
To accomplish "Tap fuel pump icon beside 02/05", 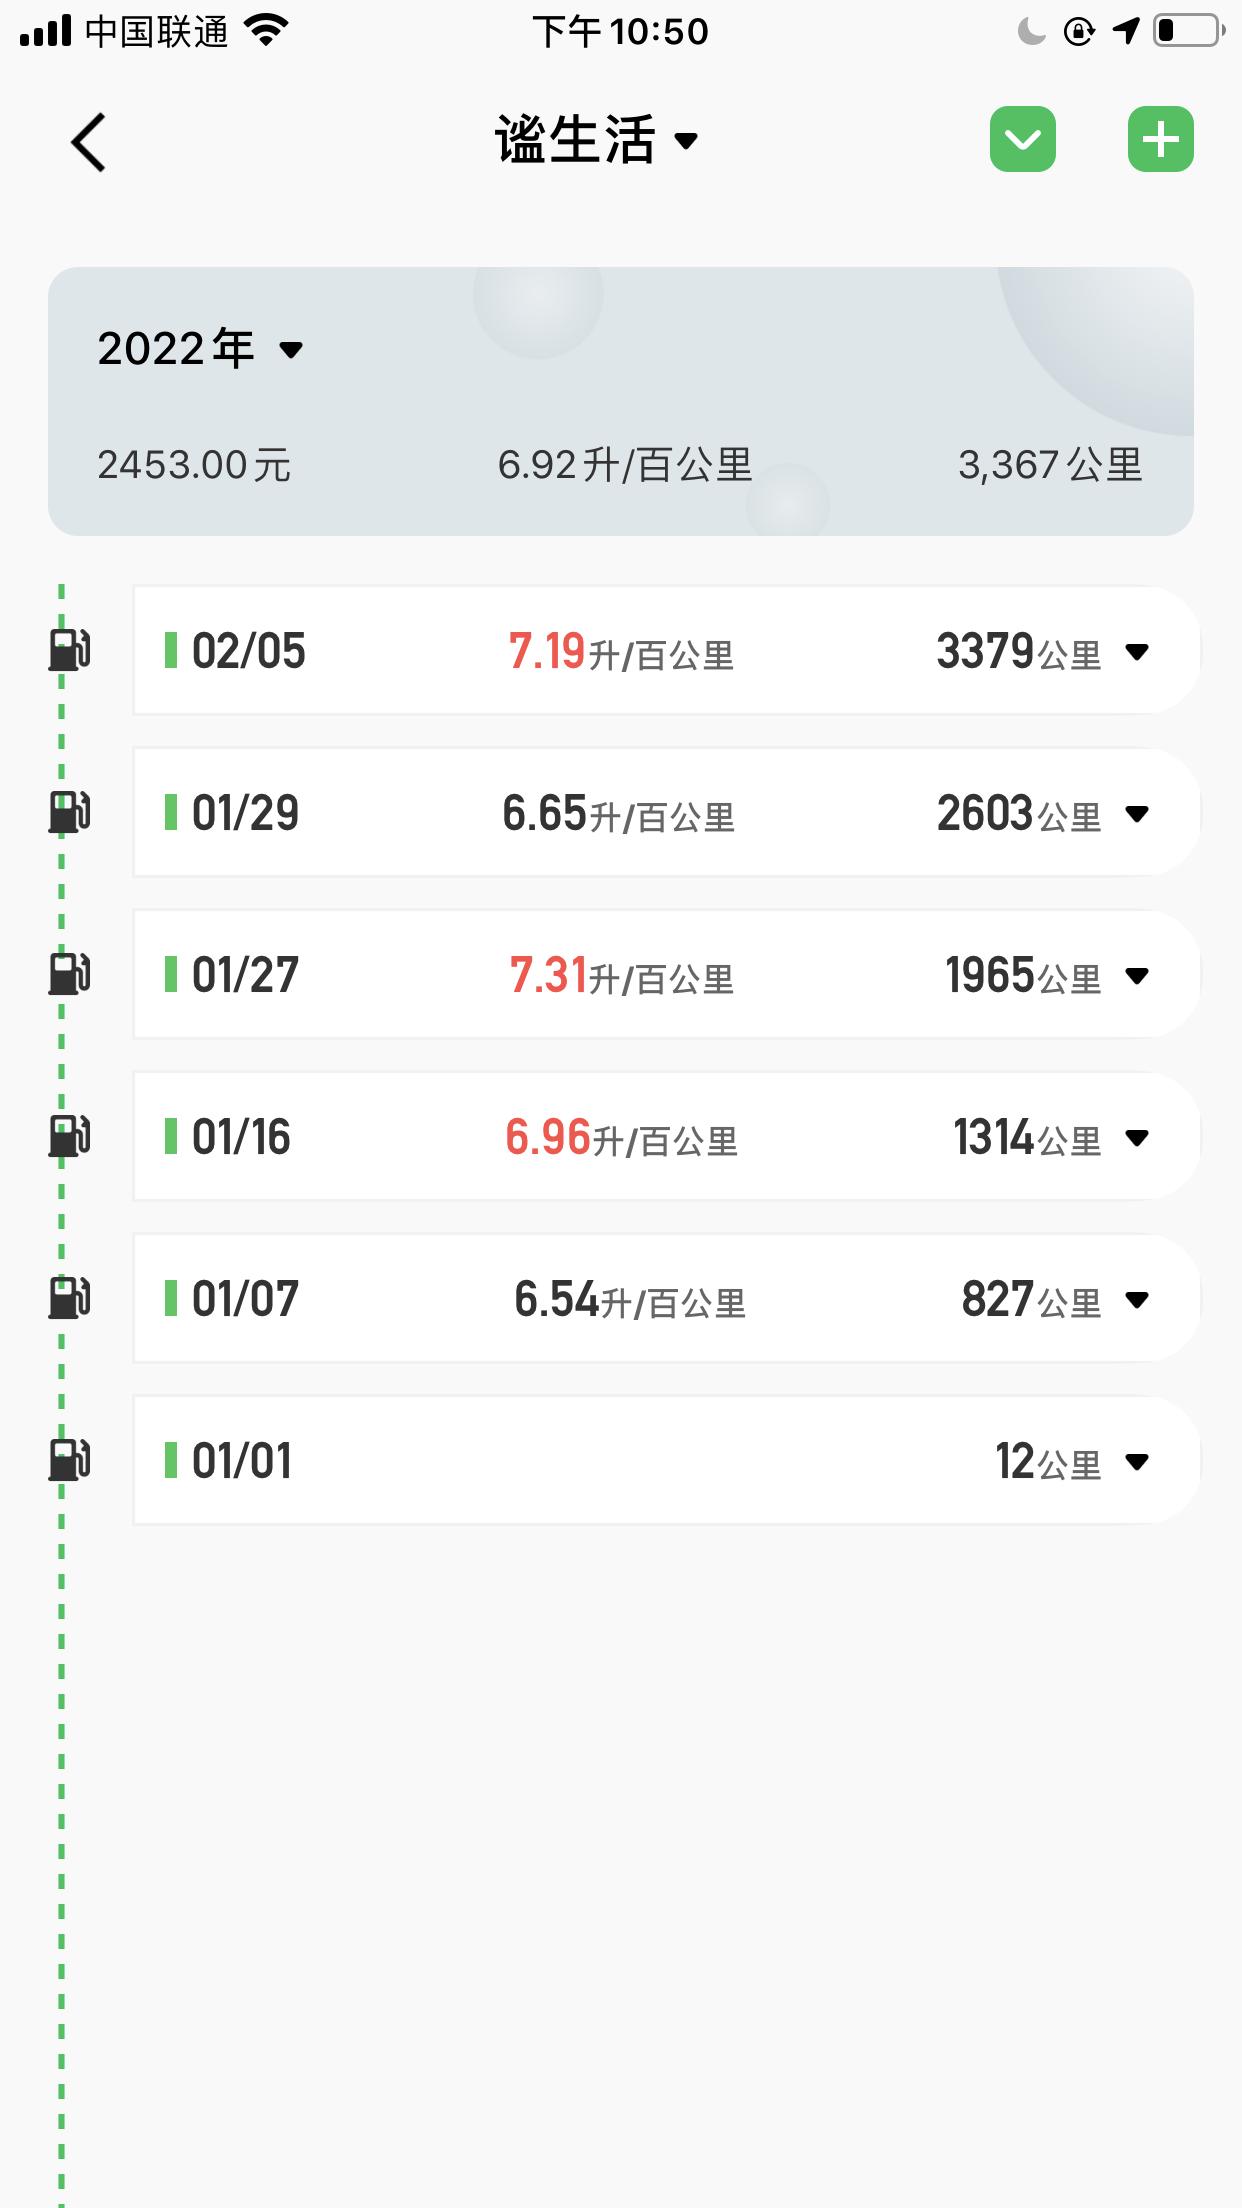I will click(70, 650).
